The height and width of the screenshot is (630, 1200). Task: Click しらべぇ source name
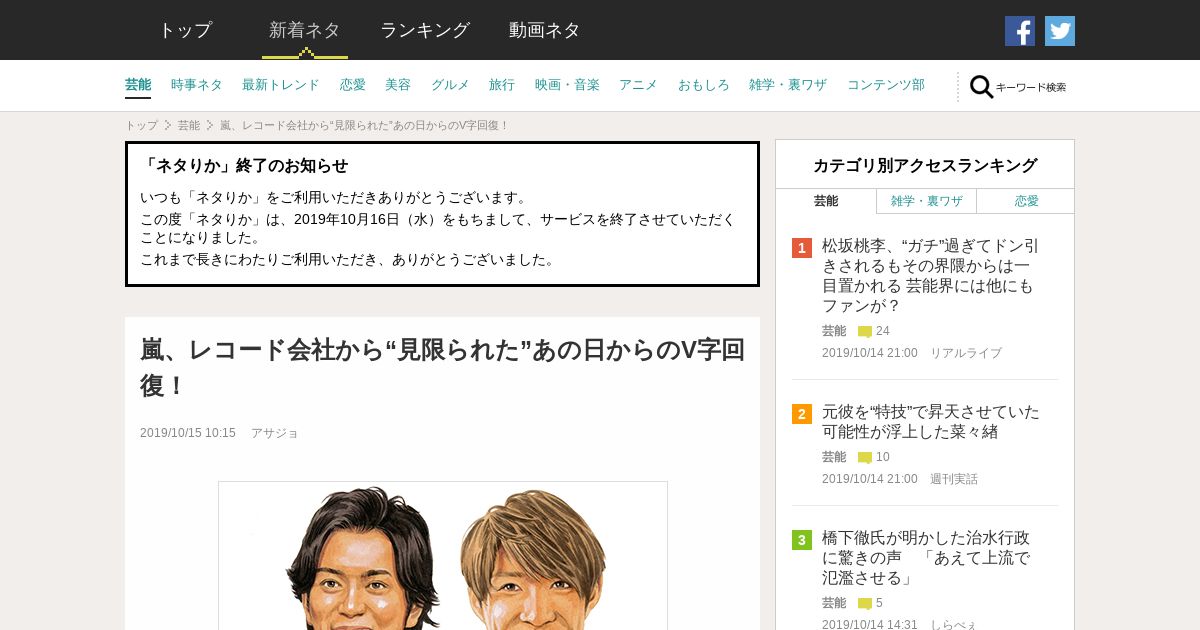[x=952, y=624]
